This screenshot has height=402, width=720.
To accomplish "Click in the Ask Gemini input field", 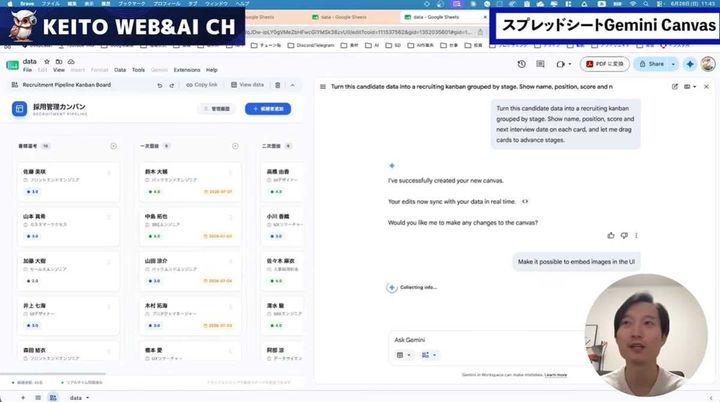I will pyautogui.click(x=487, y=340).
